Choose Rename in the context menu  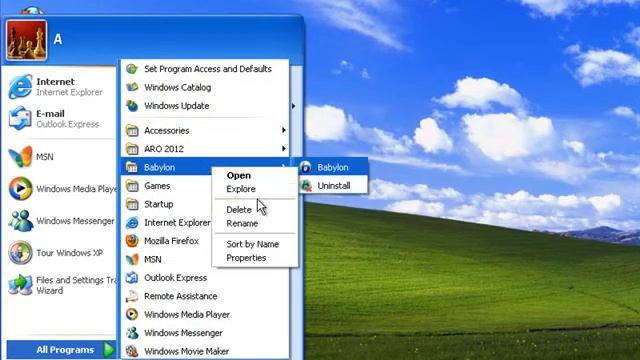(x=242, y=224)
